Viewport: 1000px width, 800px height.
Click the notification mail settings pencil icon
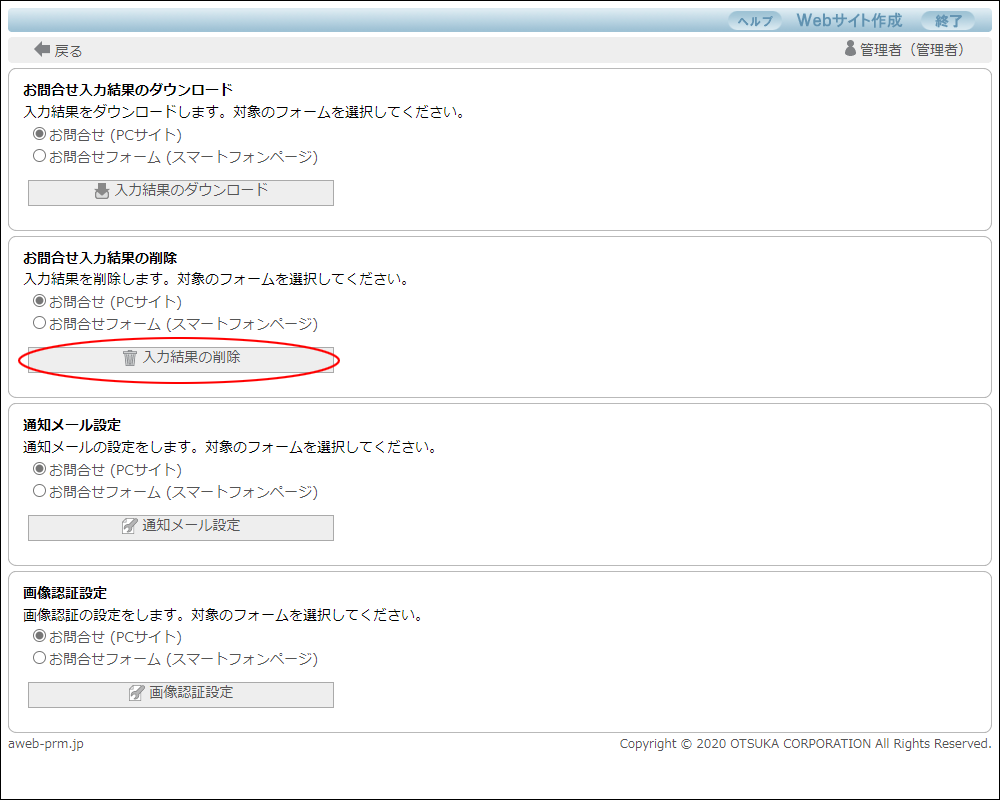point(130,526)
